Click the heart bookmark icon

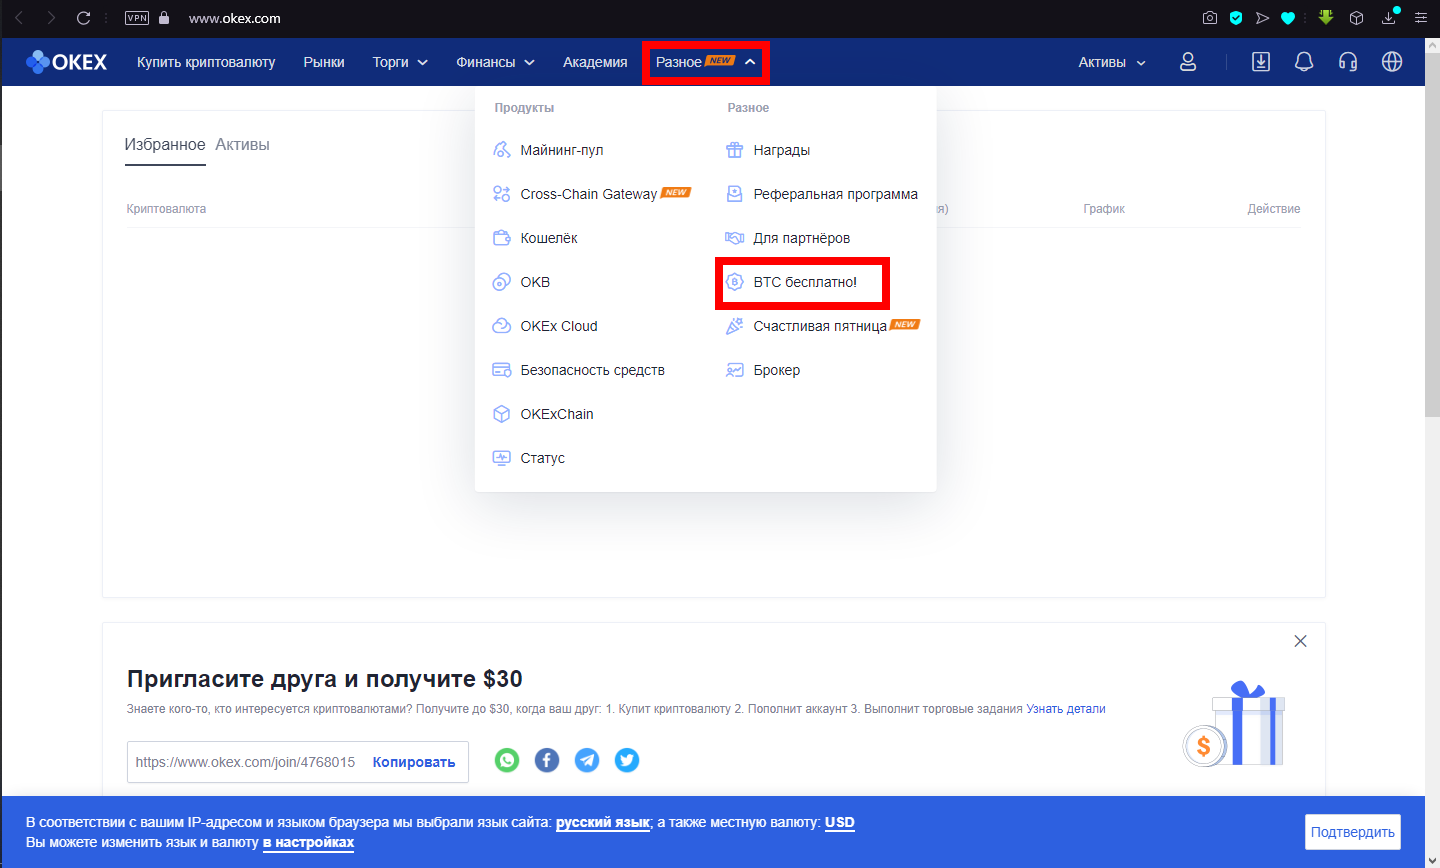click(1288, 18)
